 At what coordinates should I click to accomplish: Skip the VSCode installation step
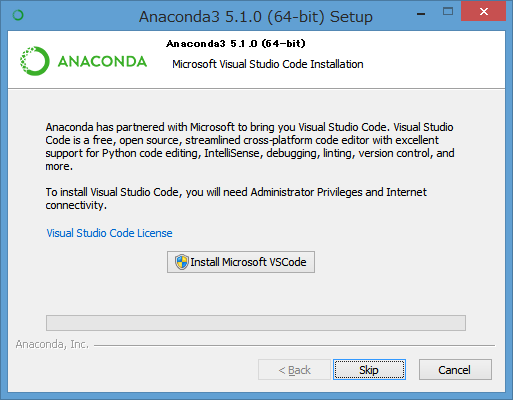(x=369, y=370)
